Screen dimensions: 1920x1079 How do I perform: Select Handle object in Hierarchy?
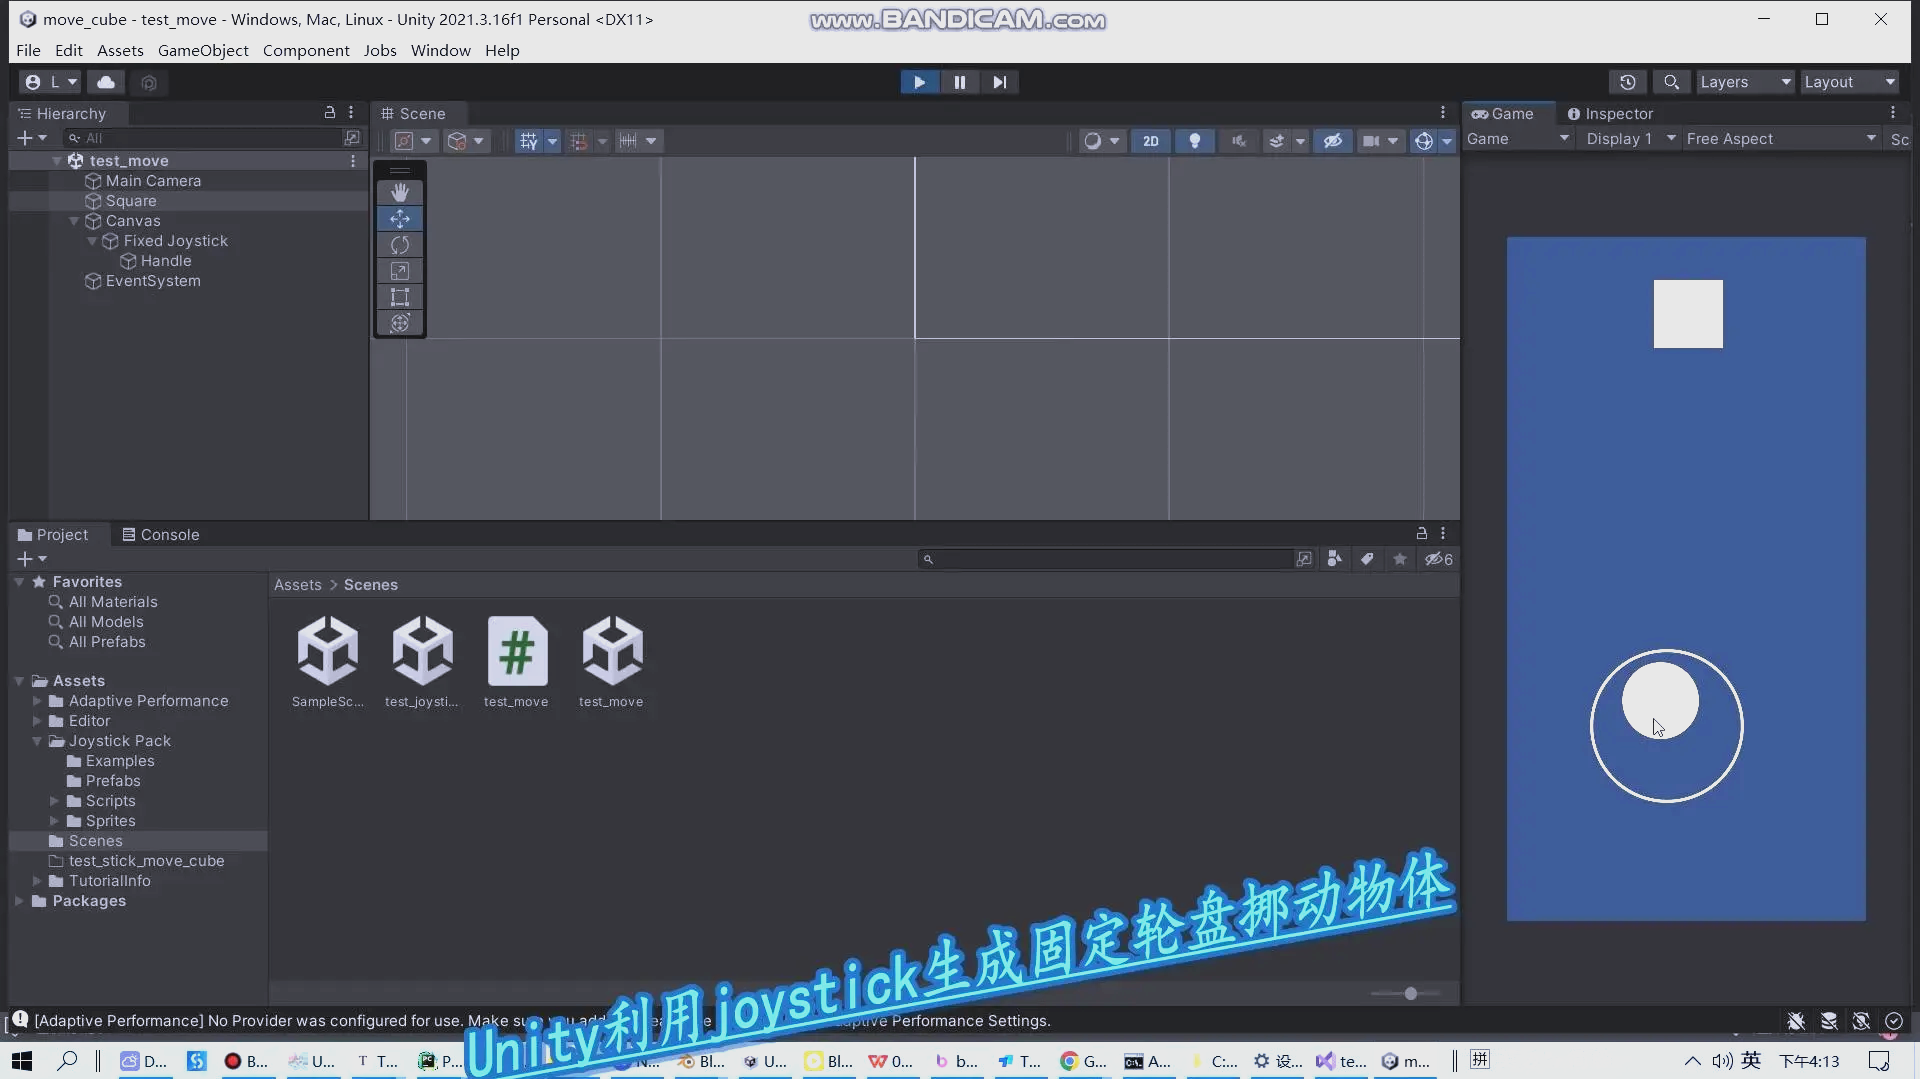166,261
